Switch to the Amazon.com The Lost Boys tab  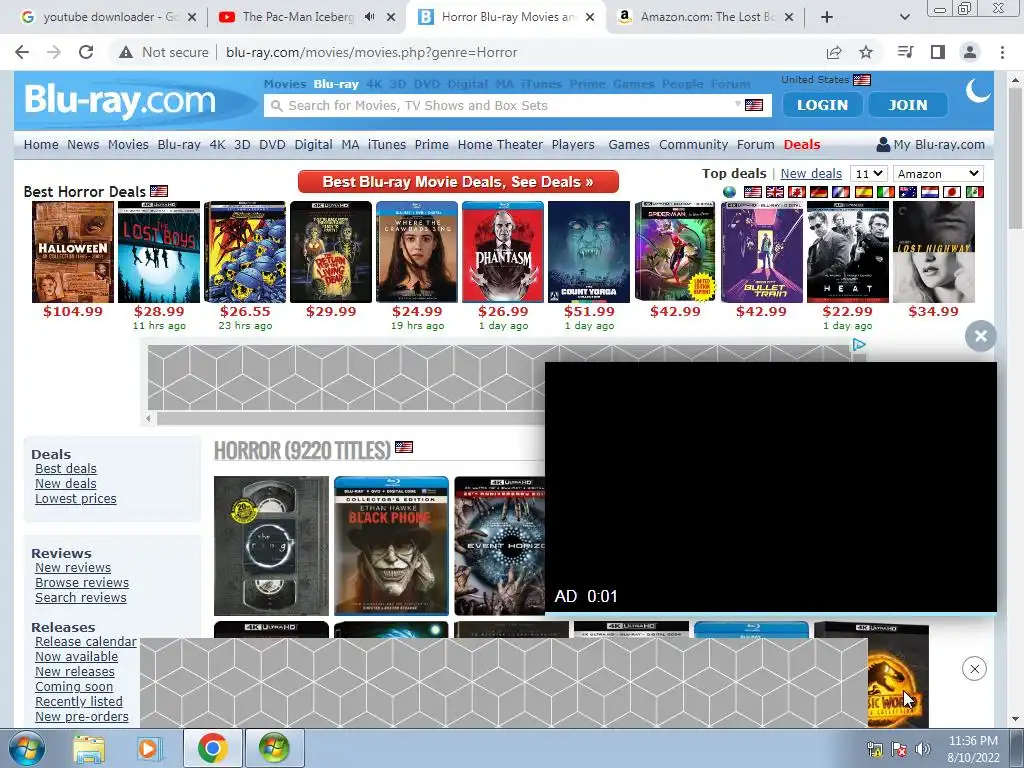[705, 17]
